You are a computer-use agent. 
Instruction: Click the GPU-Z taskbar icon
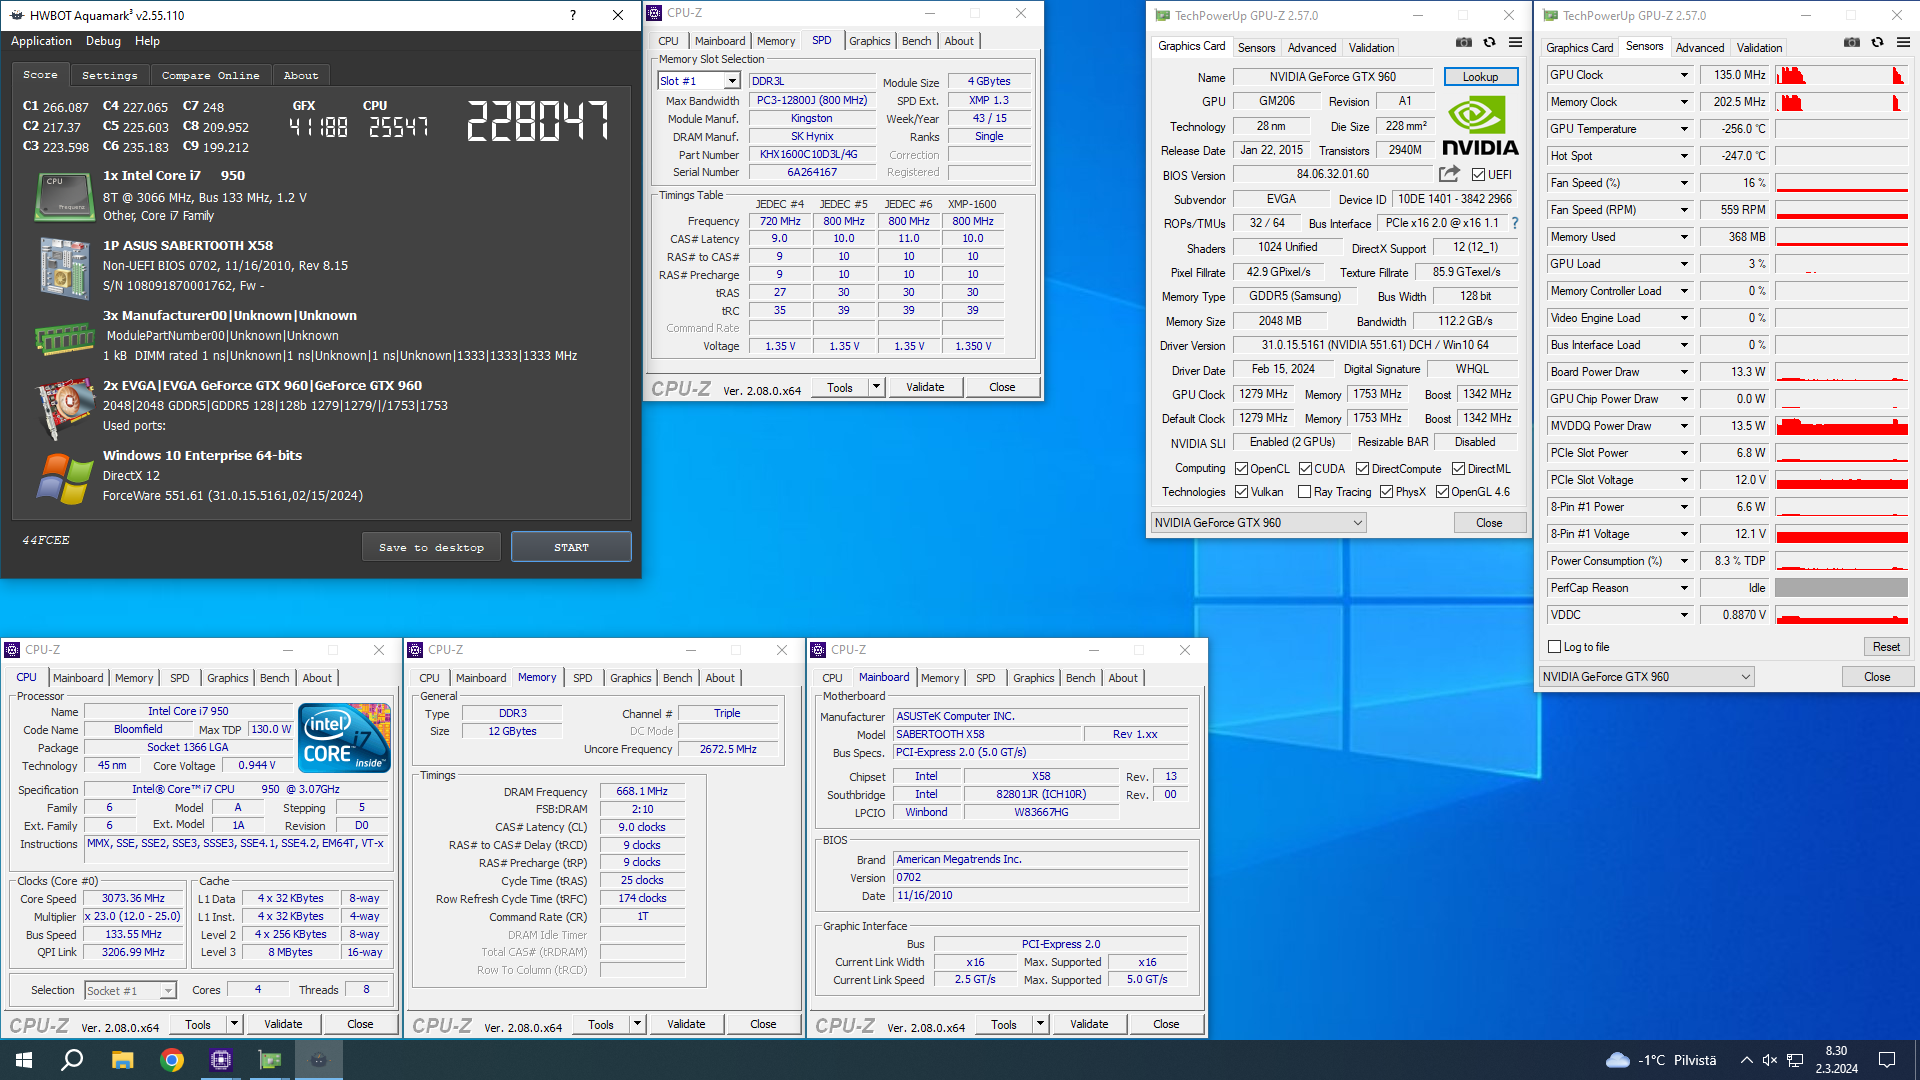(x=270, y=1060)
